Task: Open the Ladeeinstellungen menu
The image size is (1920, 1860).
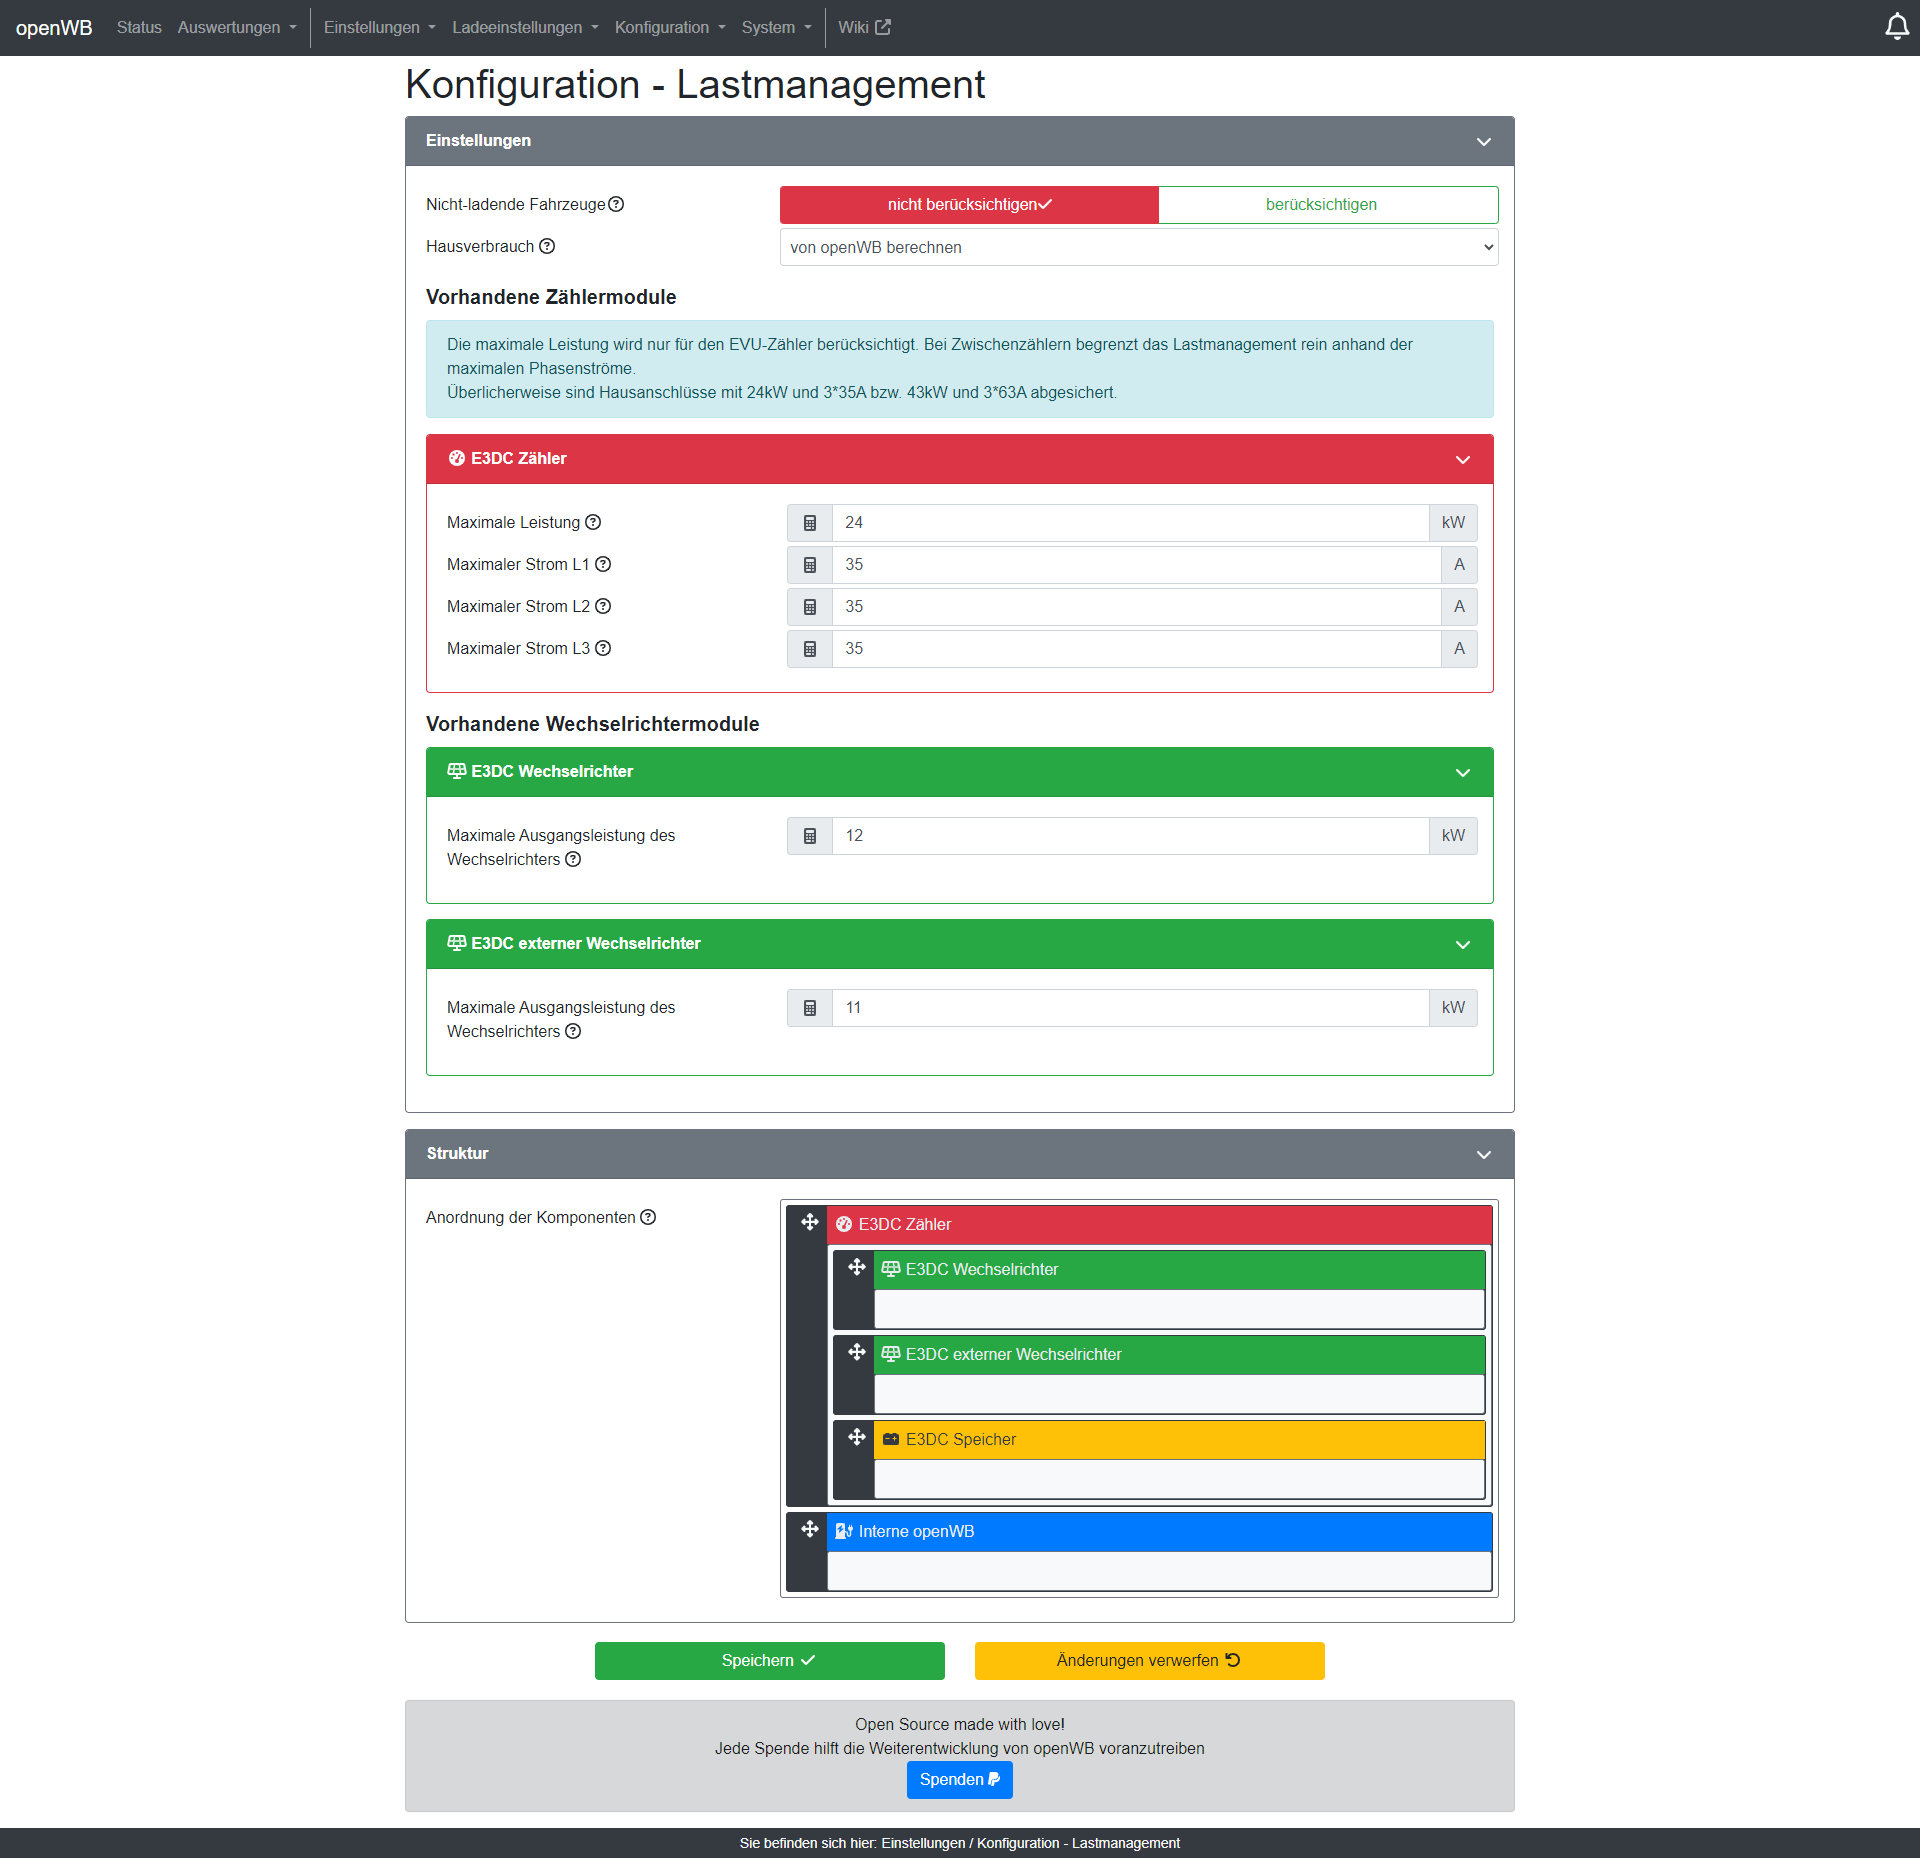Action: click(525, 27)
